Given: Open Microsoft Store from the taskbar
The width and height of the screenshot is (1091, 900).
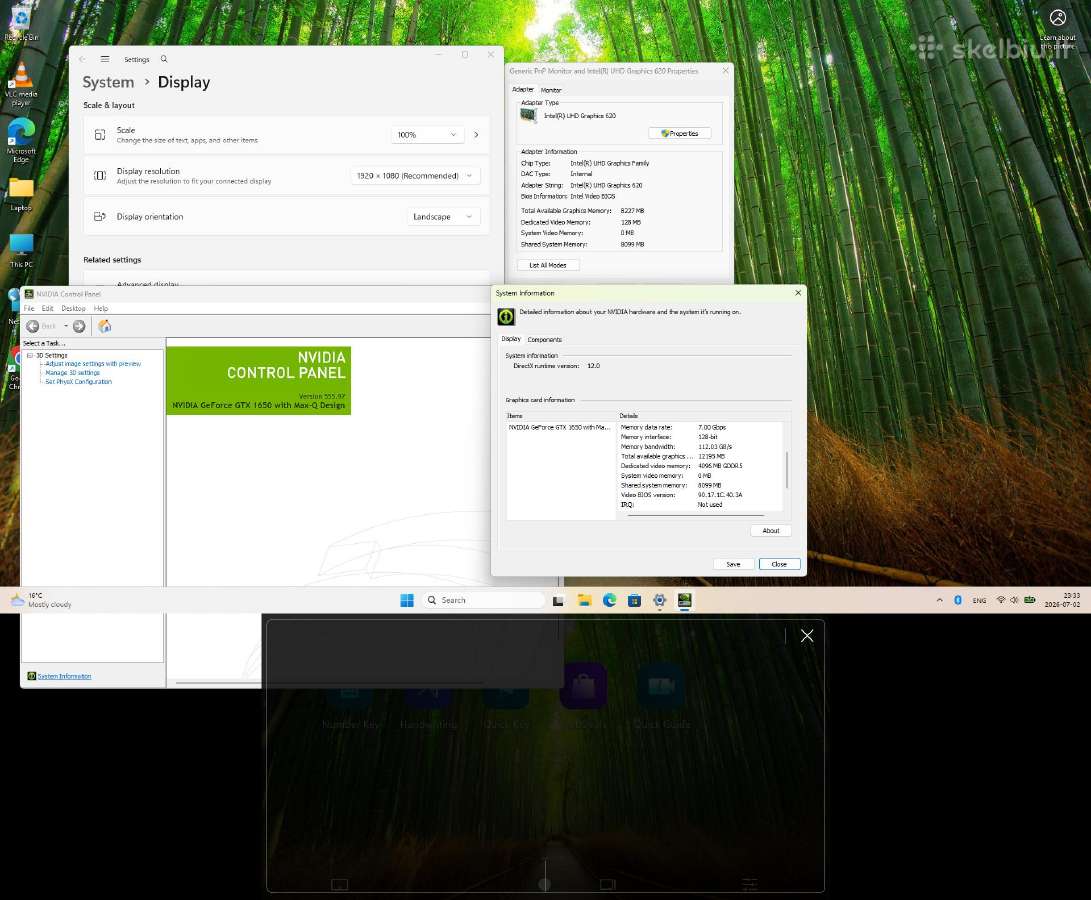Looking at the screenshot, I should [635, 600].
